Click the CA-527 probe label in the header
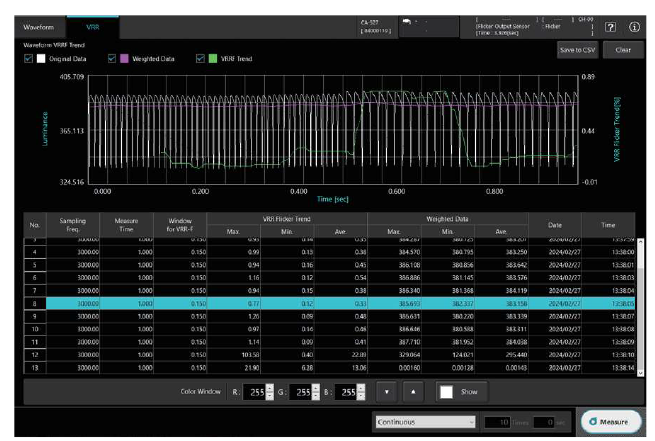This screenshot has width=655, height=441. [x=370, y=22]
